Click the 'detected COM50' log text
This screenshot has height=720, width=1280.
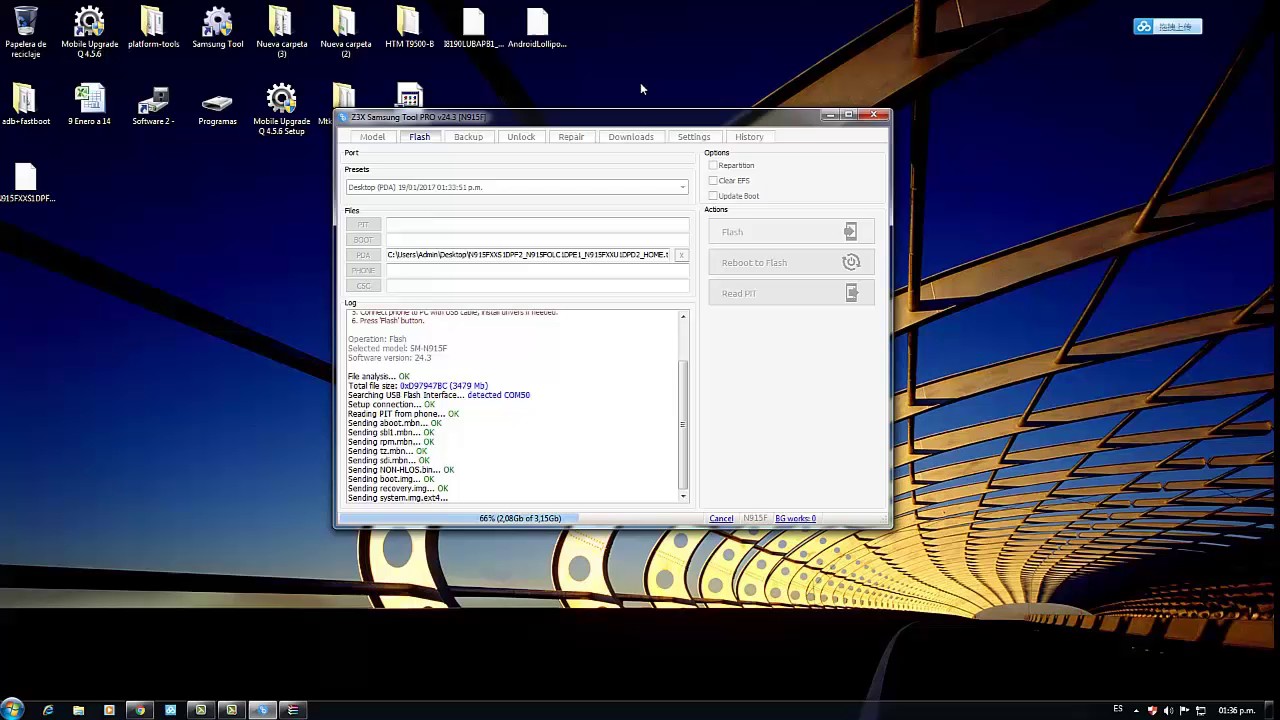(x=498, y=395)
